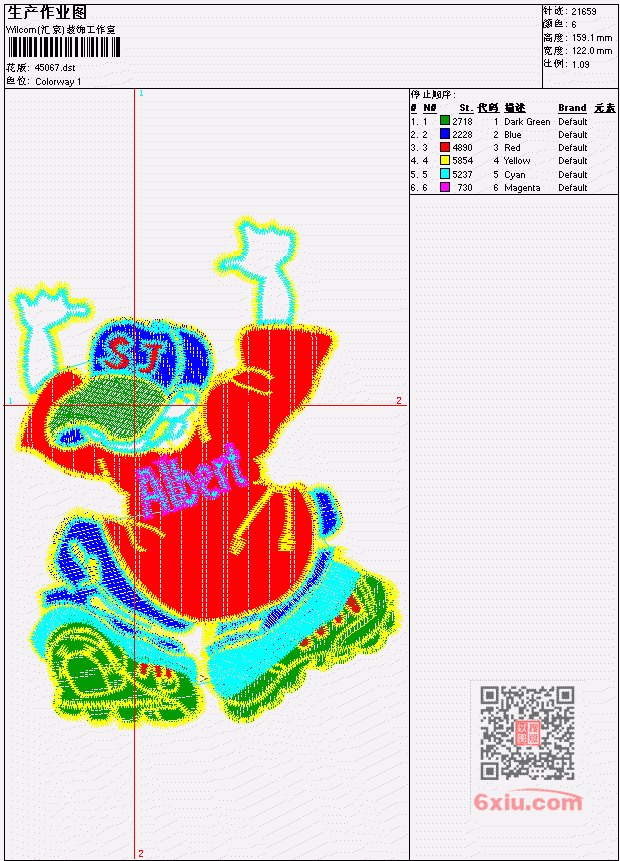Select the height value 159.1 mm

(x=592, y=38)
